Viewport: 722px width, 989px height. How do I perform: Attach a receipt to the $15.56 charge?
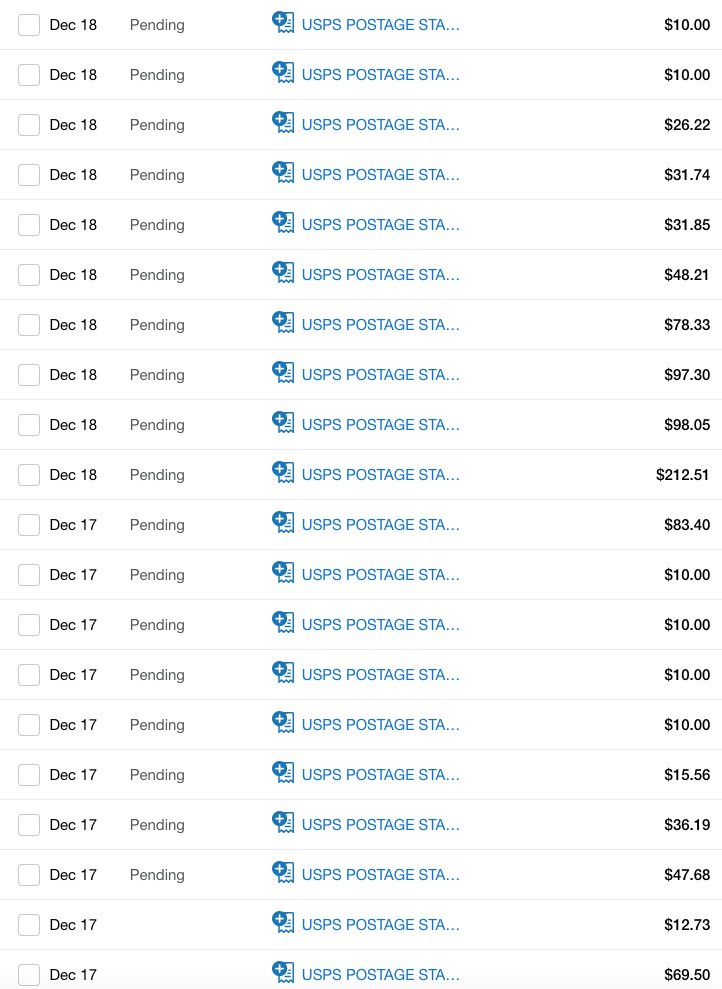283,772
